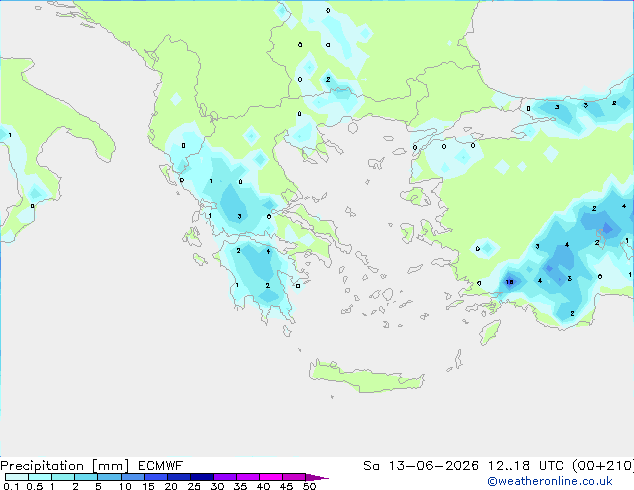Viewport: 634px width, 490px height.
Task: Select the 30–35 mm violet legend swatch
Action: click(225, 477)
